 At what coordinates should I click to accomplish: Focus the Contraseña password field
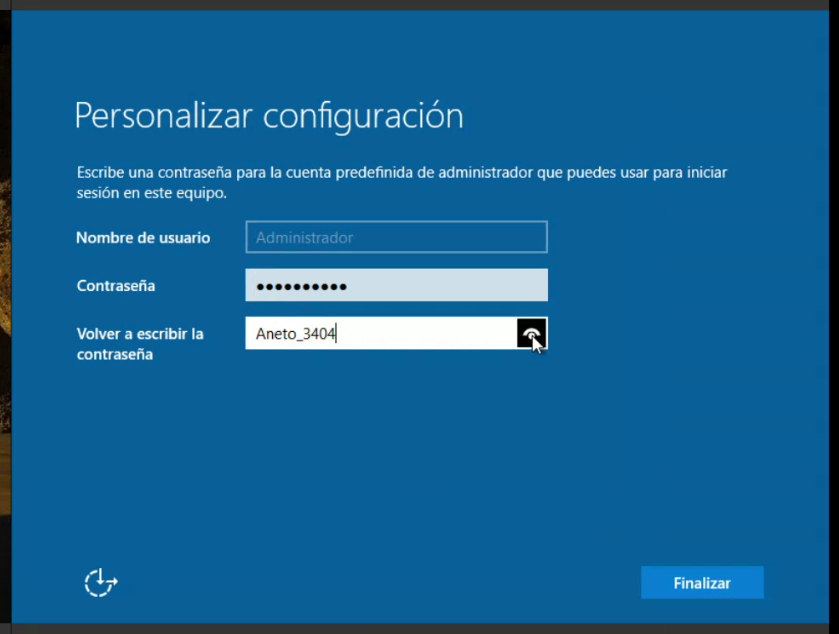pos(396,286)
